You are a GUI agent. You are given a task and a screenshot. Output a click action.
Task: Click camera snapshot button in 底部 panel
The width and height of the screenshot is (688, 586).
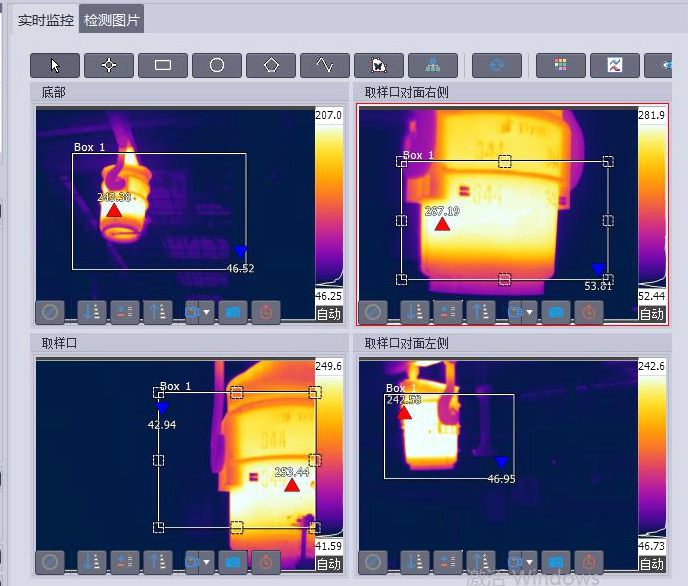pos(233,312)
